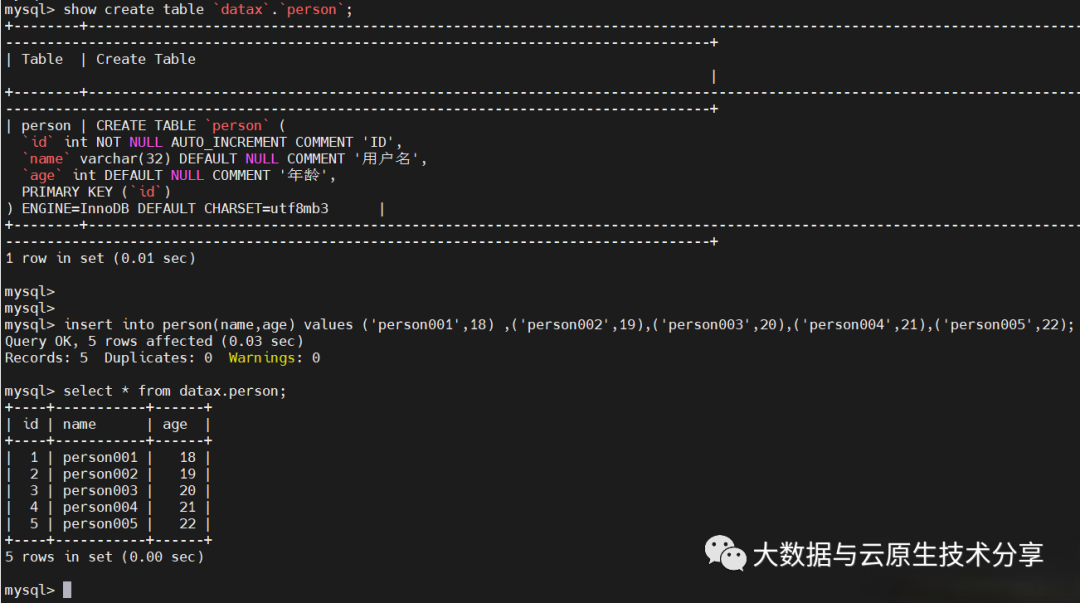Click the person001 cell in results
The image size is (1080, 603).
tap(100, 457)
